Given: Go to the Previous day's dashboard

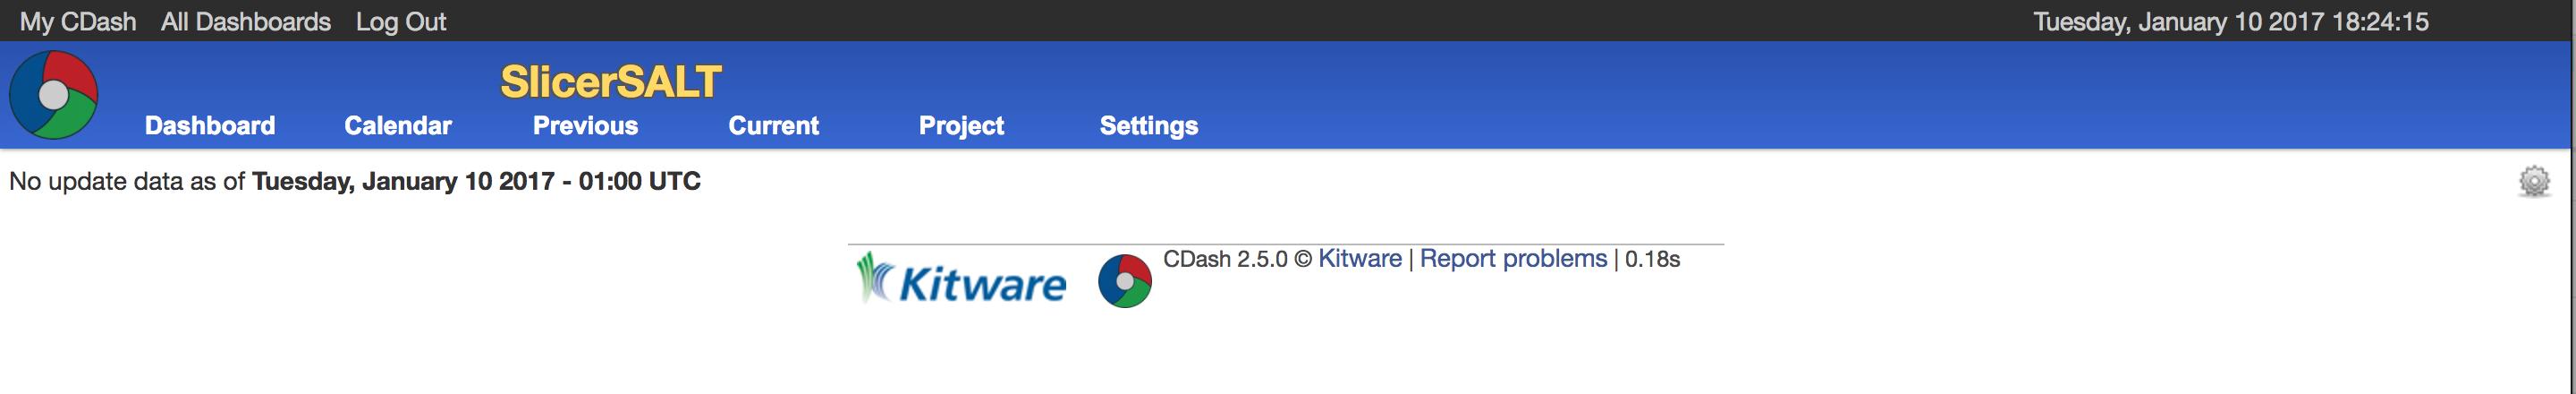Looking at the screenshot, I should click(585, 126).
